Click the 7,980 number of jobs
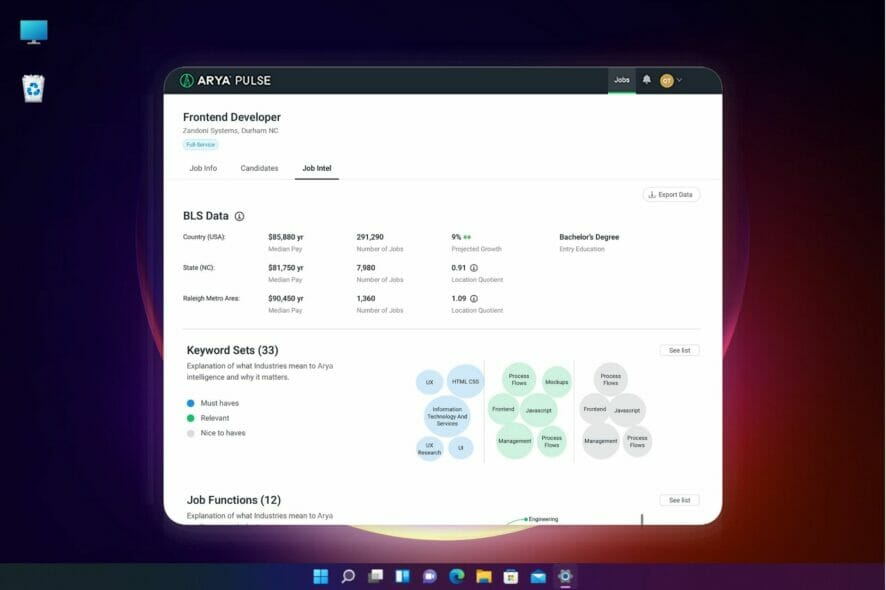The height and width of the screenshot is (590, 886). pyautogui.click(x=366, y=268)
